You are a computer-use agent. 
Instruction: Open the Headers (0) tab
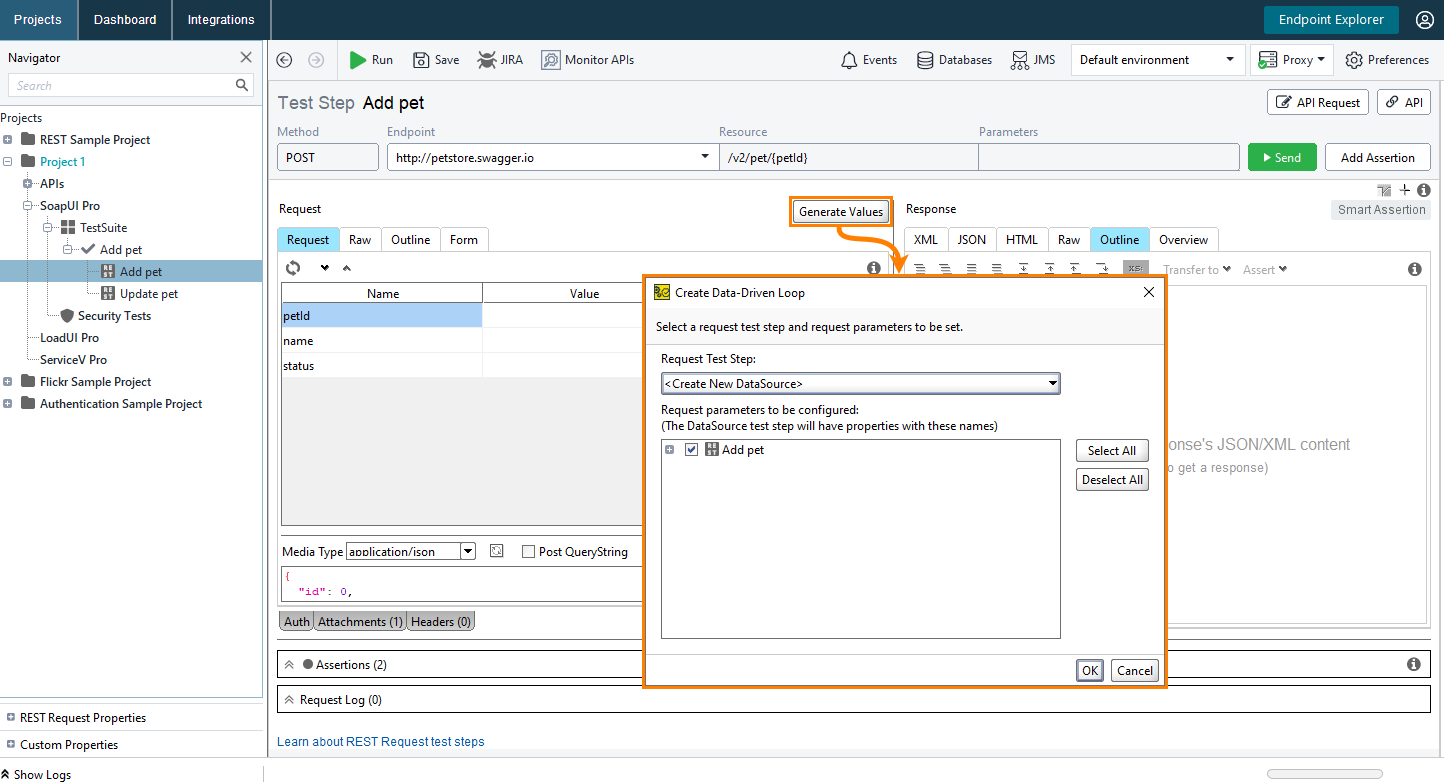tap(441, 622)
